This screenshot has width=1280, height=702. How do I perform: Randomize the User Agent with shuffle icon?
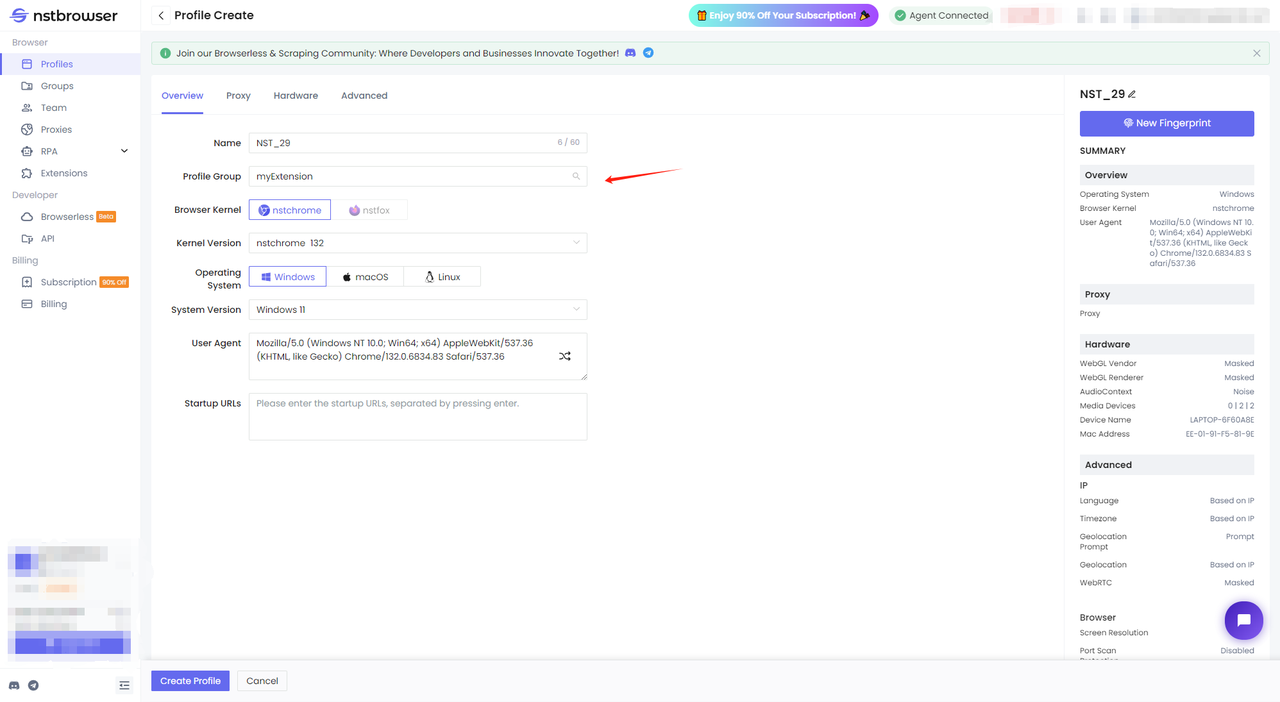(565, 356)
